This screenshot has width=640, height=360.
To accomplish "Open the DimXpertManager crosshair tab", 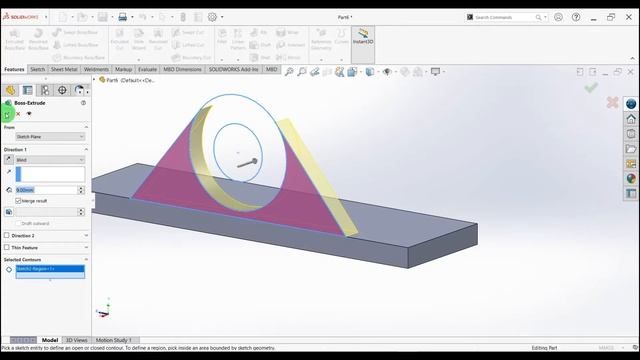I will point(62,90).
